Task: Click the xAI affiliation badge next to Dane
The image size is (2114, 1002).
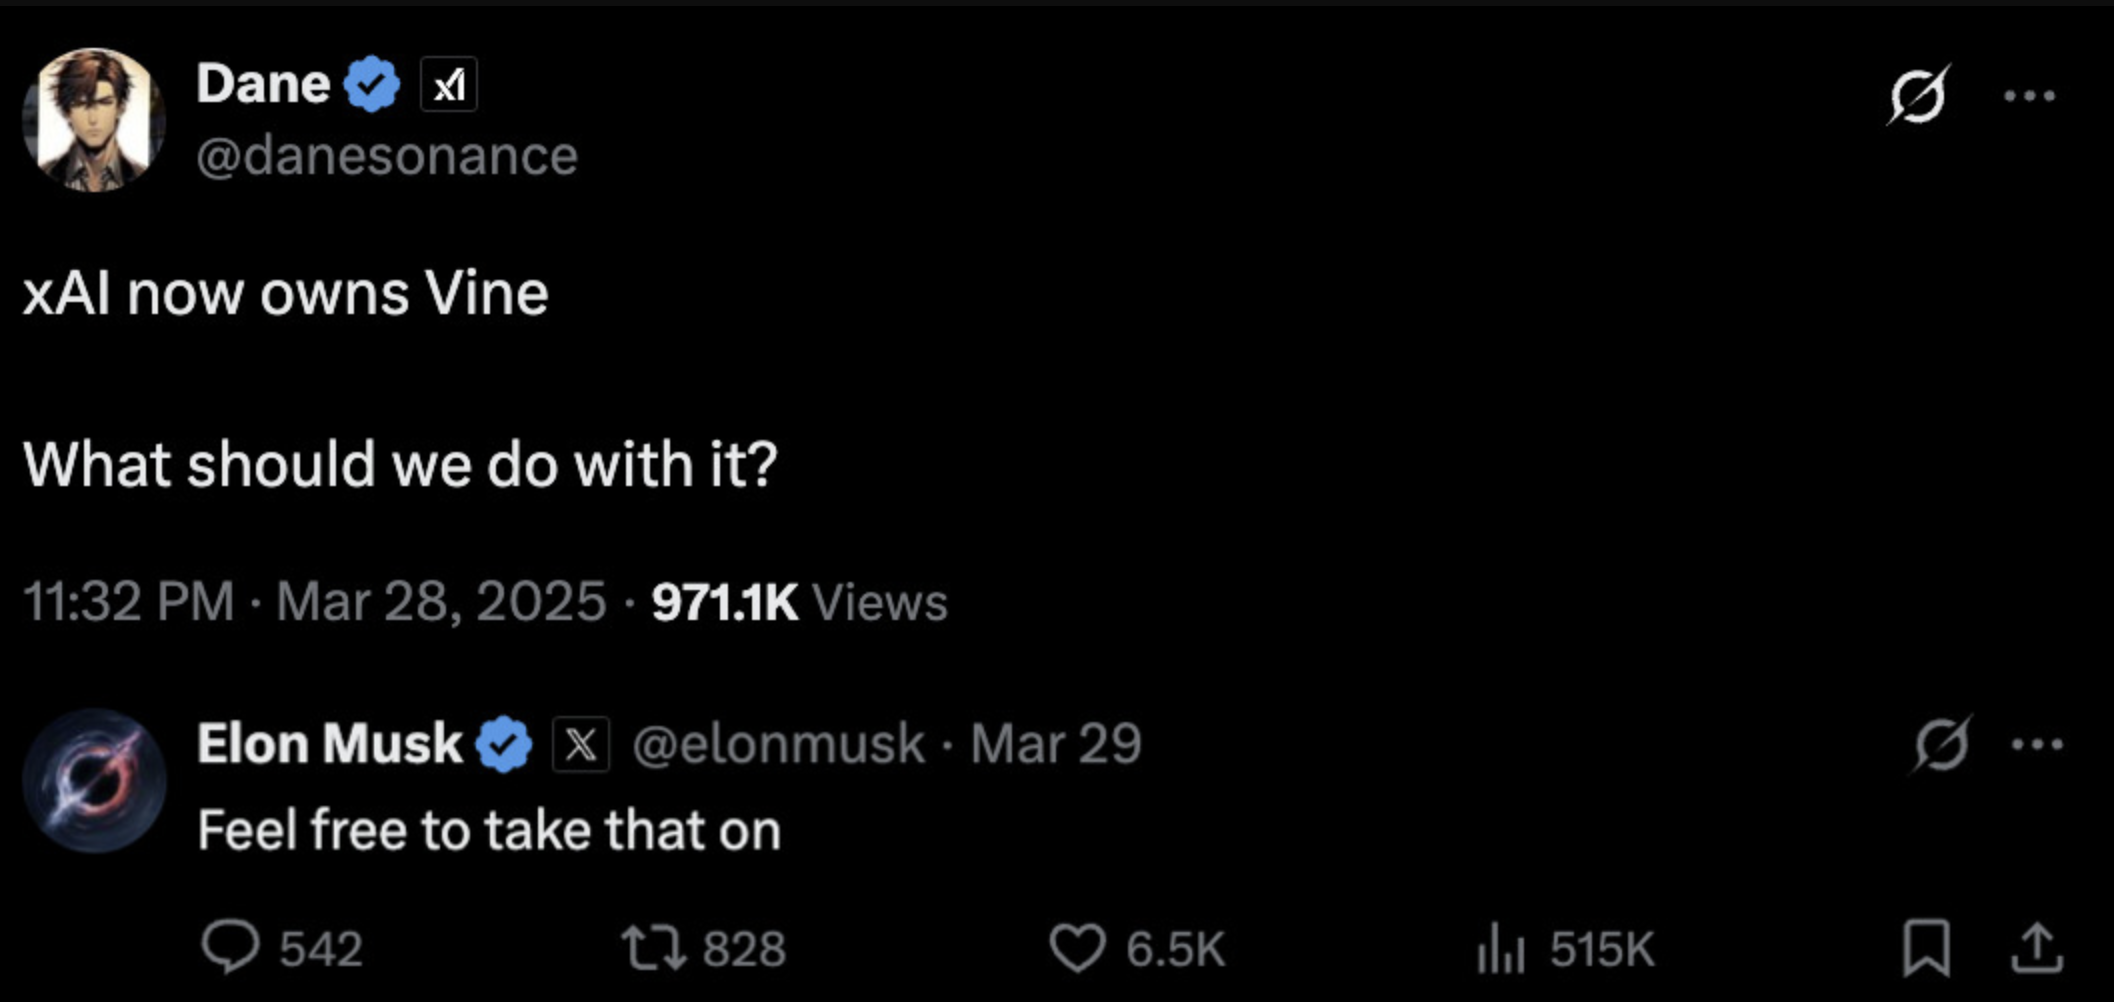Action: pyautogui.click(x=449, y=84)
